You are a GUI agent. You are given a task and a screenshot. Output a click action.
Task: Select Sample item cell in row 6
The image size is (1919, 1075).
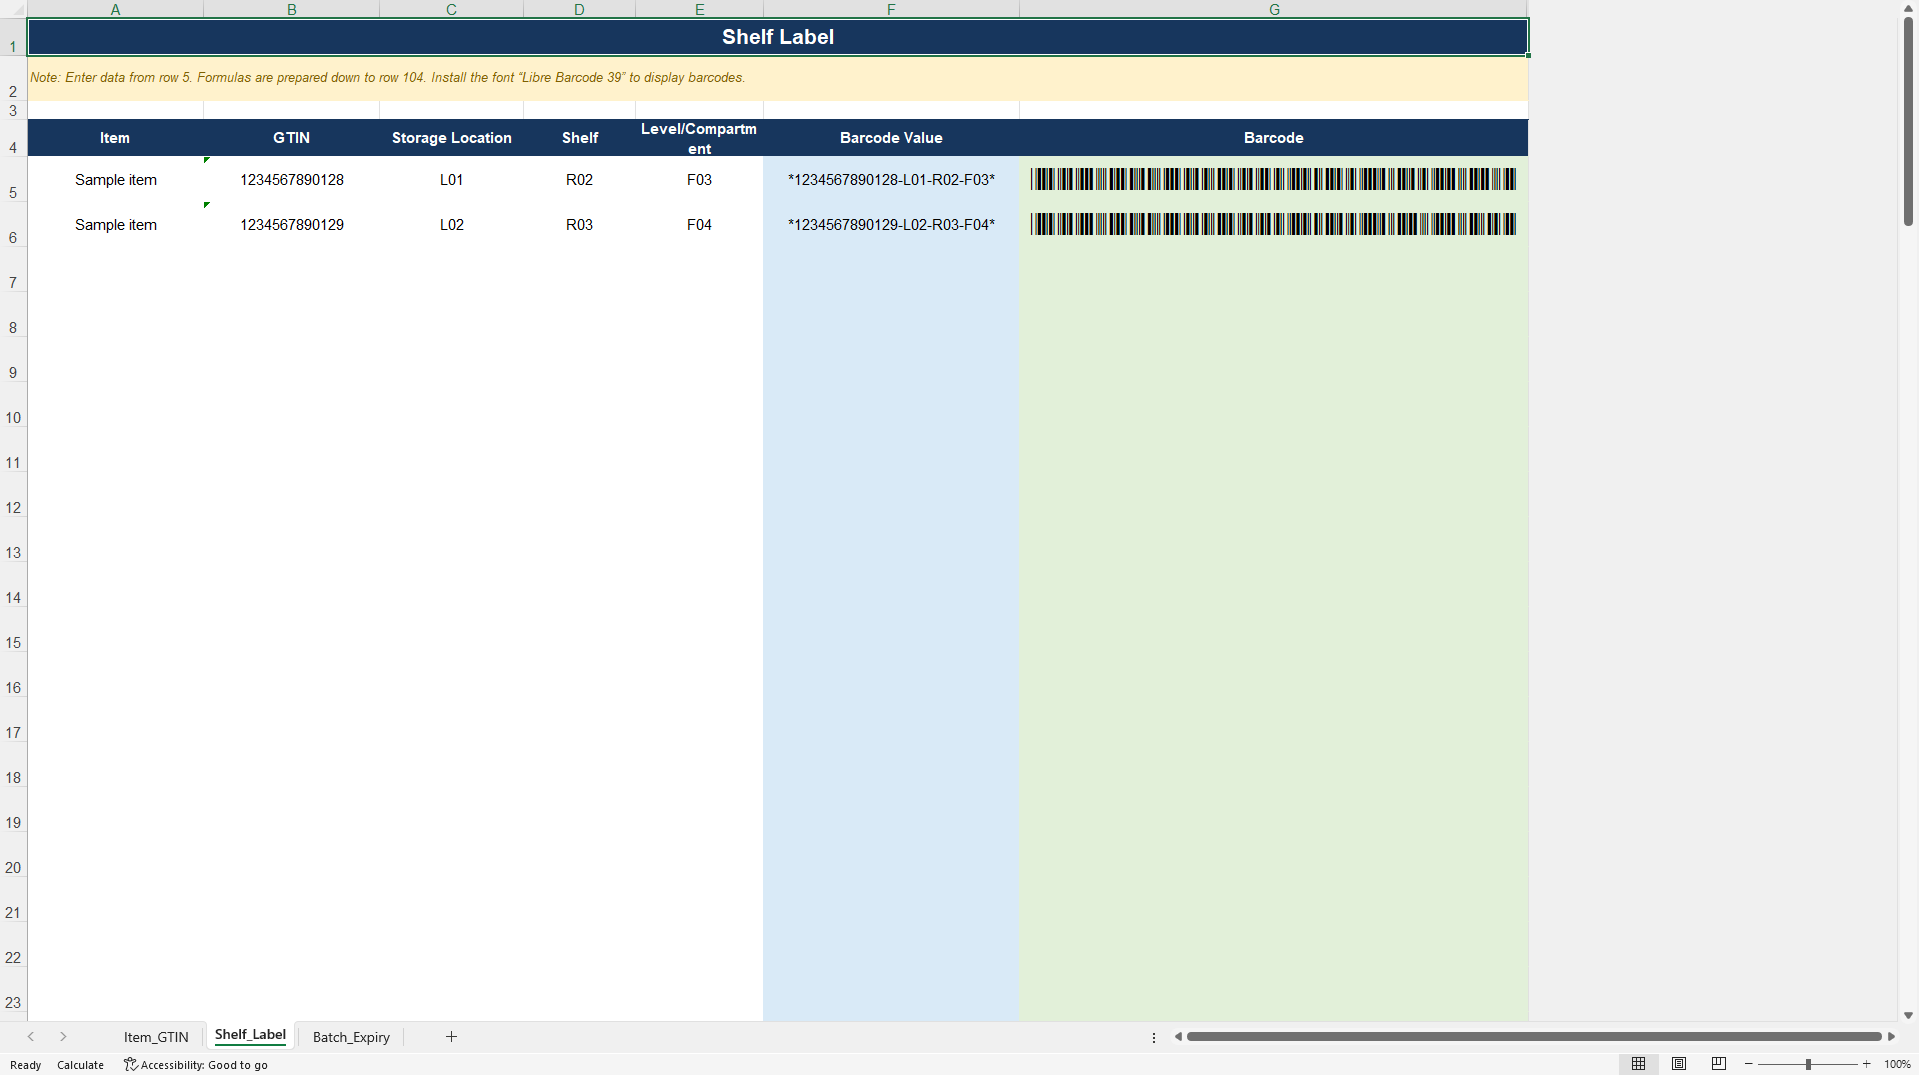coord(115,225)
